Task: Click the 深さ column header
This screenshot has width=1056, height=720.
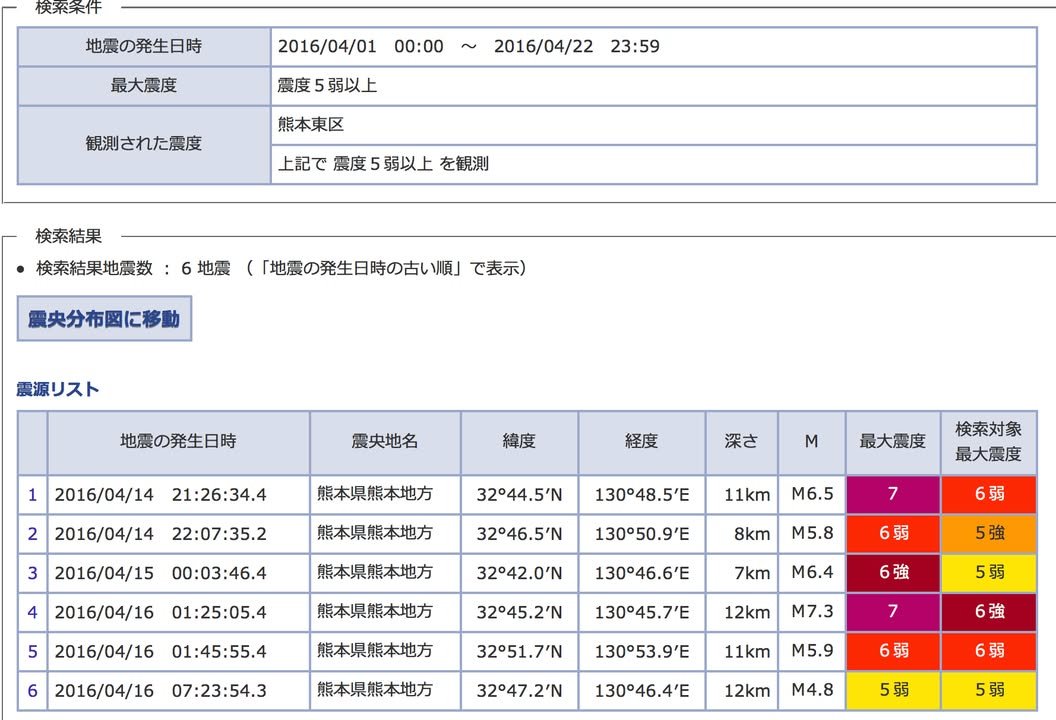Action: [741, 441]
